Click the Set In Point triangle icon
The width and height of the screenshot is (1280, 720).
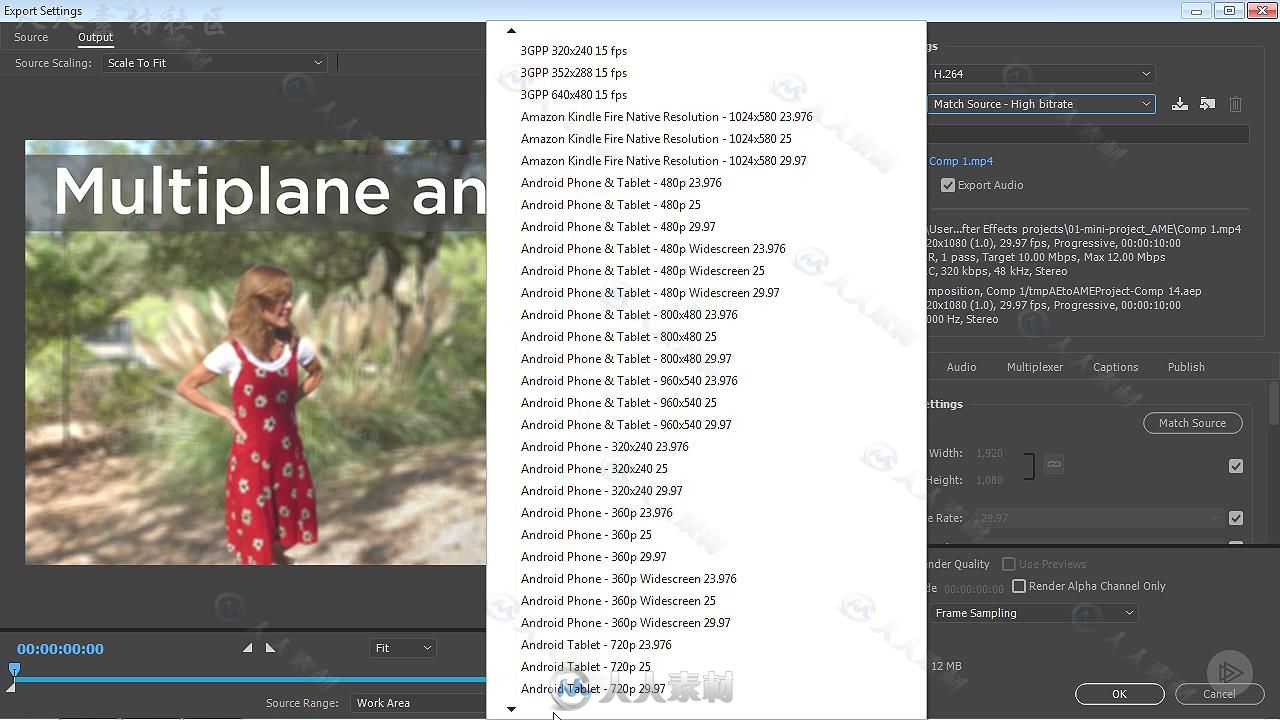(x=247, y=648)
